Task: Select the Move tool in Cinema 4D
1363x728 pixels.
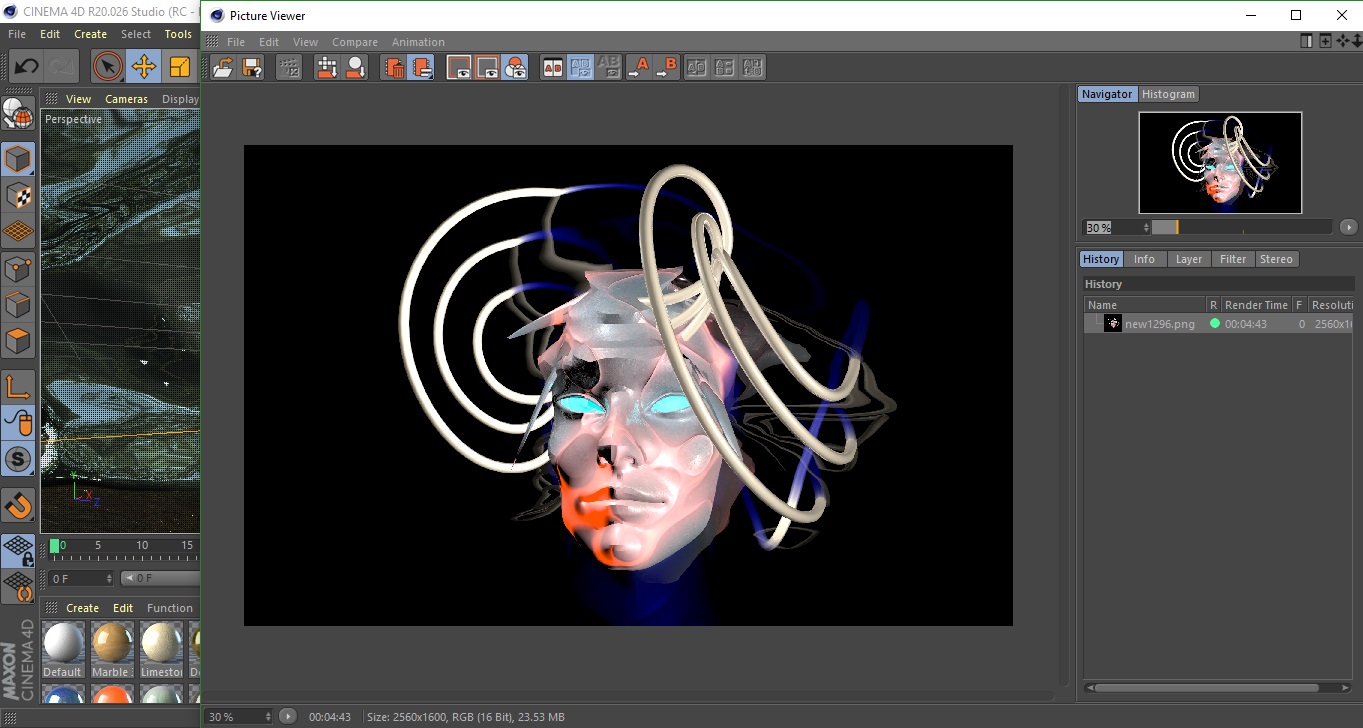Action: click(x=144, y=67)
